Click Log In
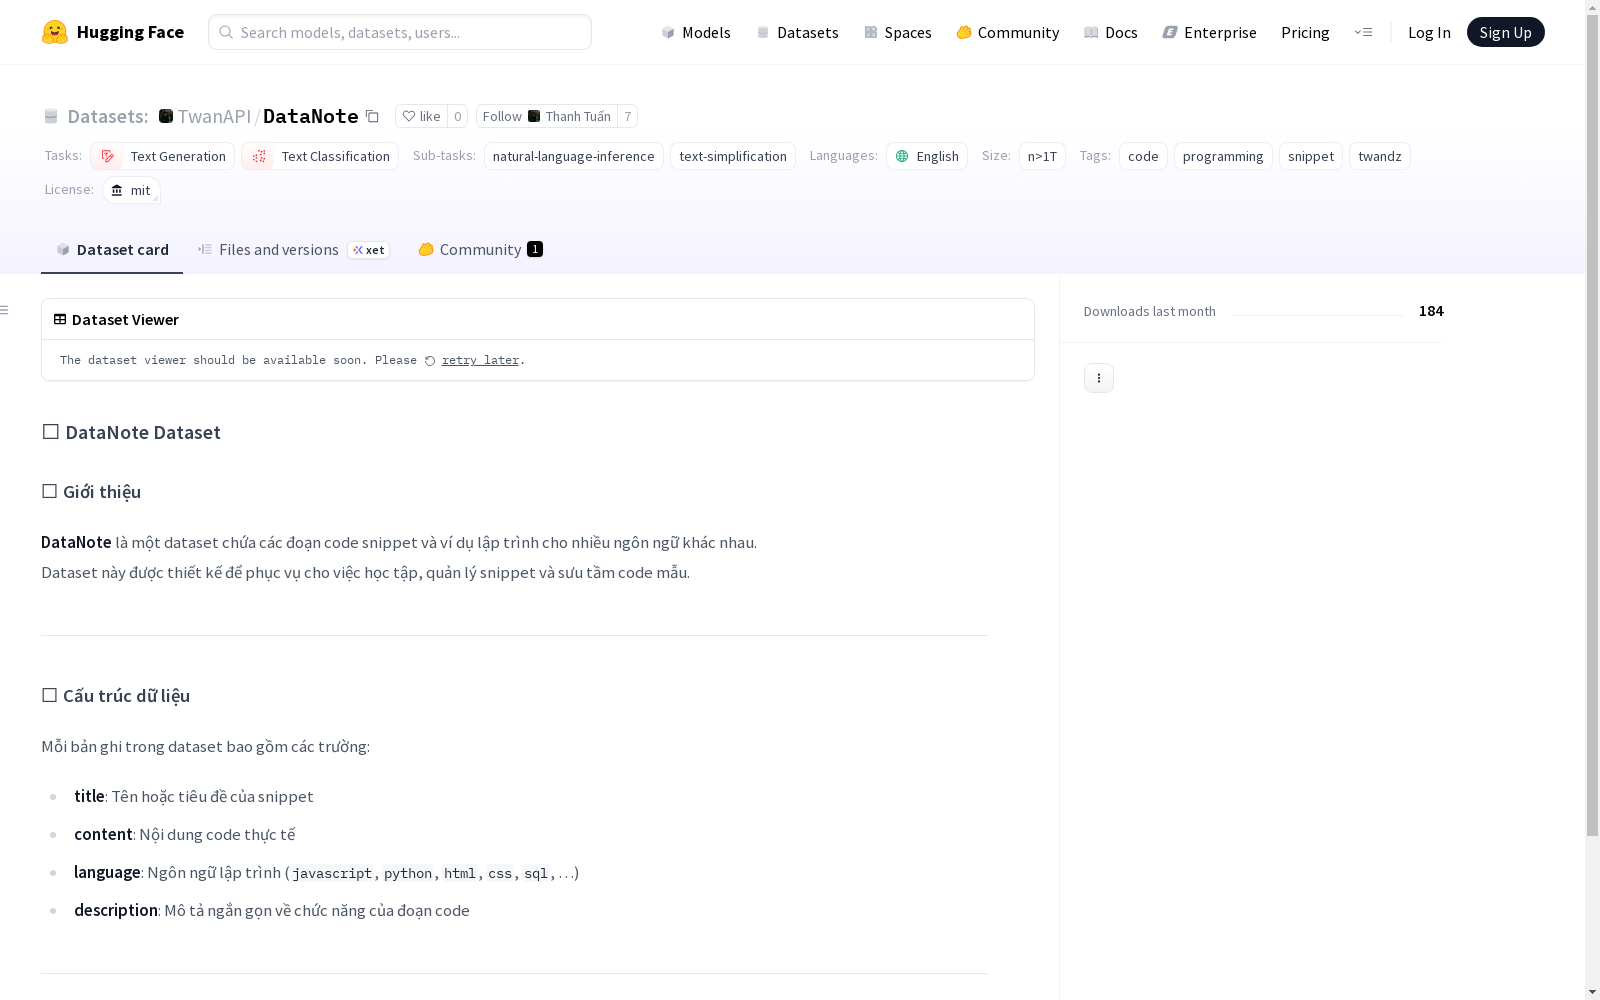The image size is (1600, 1000). click(1429, 32)
